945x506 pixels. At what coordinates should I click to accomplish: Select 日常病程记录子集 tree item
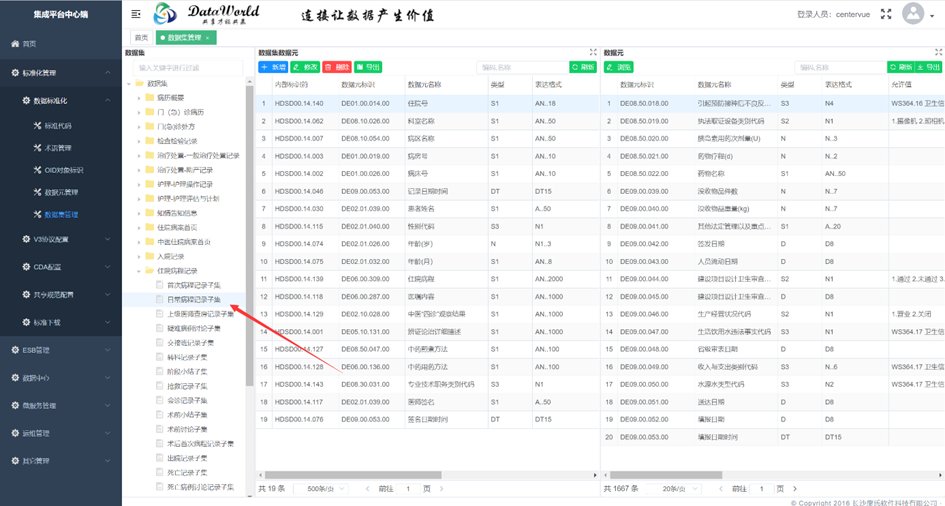coord(193,299)
